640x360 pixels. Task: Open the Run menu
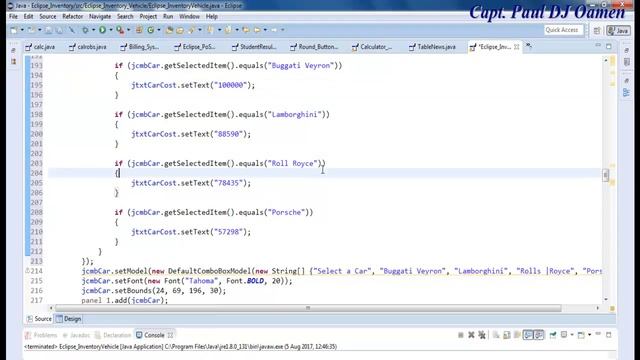click(168, 16)
